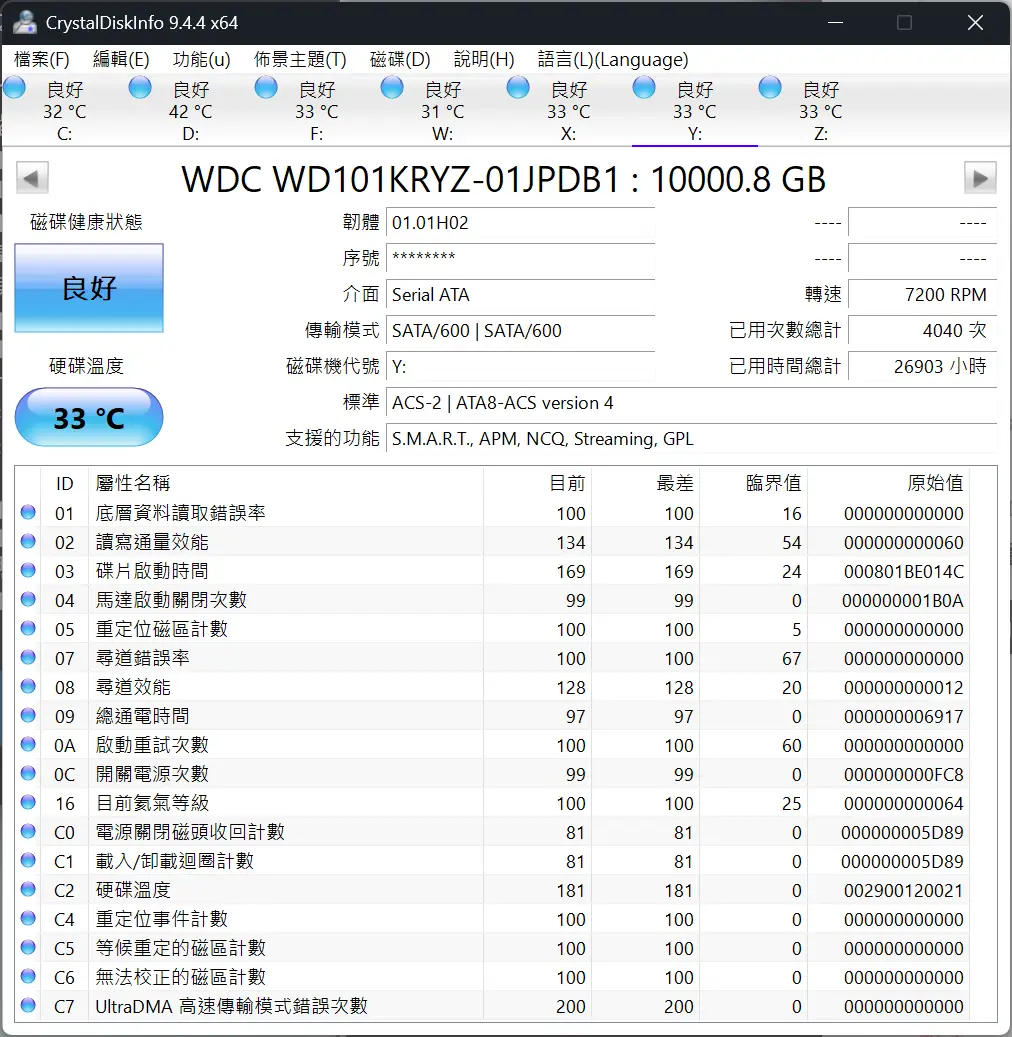Image resolution: width=1012 pixels, height=1037 pixels.
Task: Click the supported features S.M.A.R.T. field
Action: (691, 438)
